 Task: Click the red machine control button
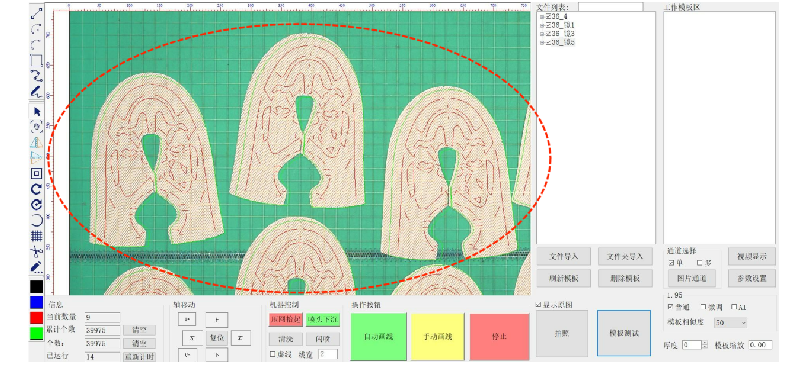[285, 319]
